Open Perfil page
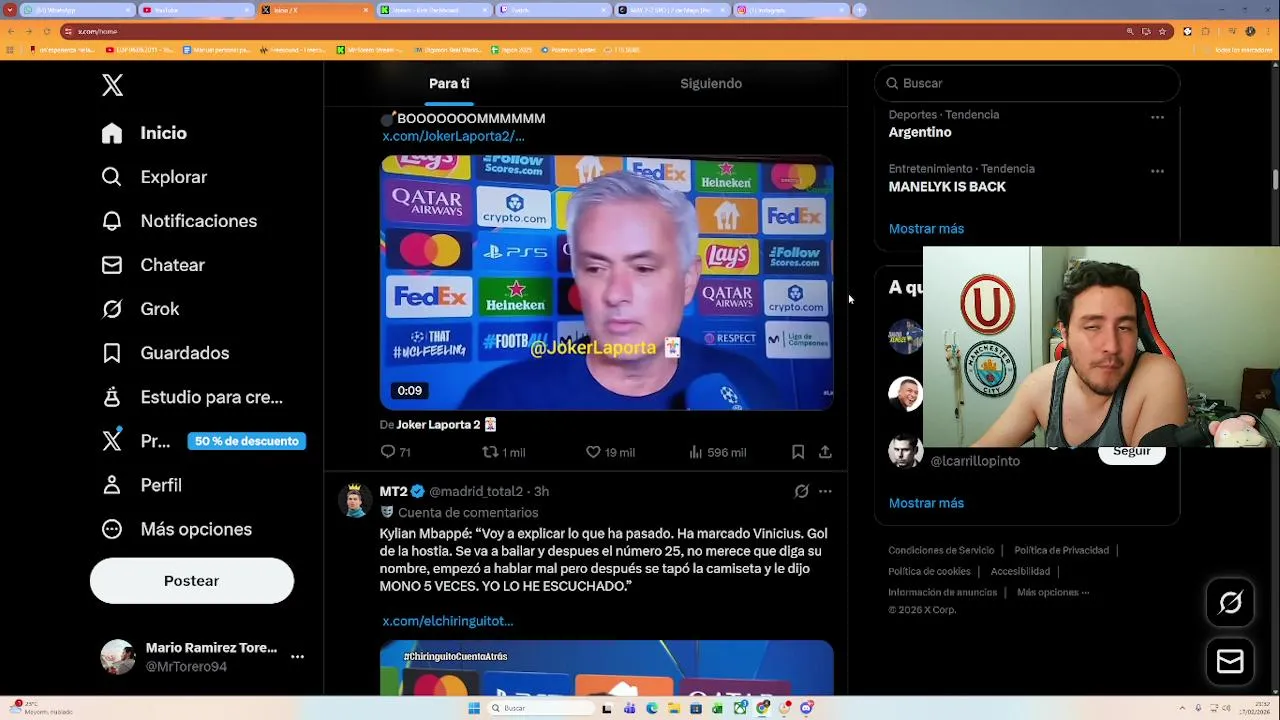 142,485
